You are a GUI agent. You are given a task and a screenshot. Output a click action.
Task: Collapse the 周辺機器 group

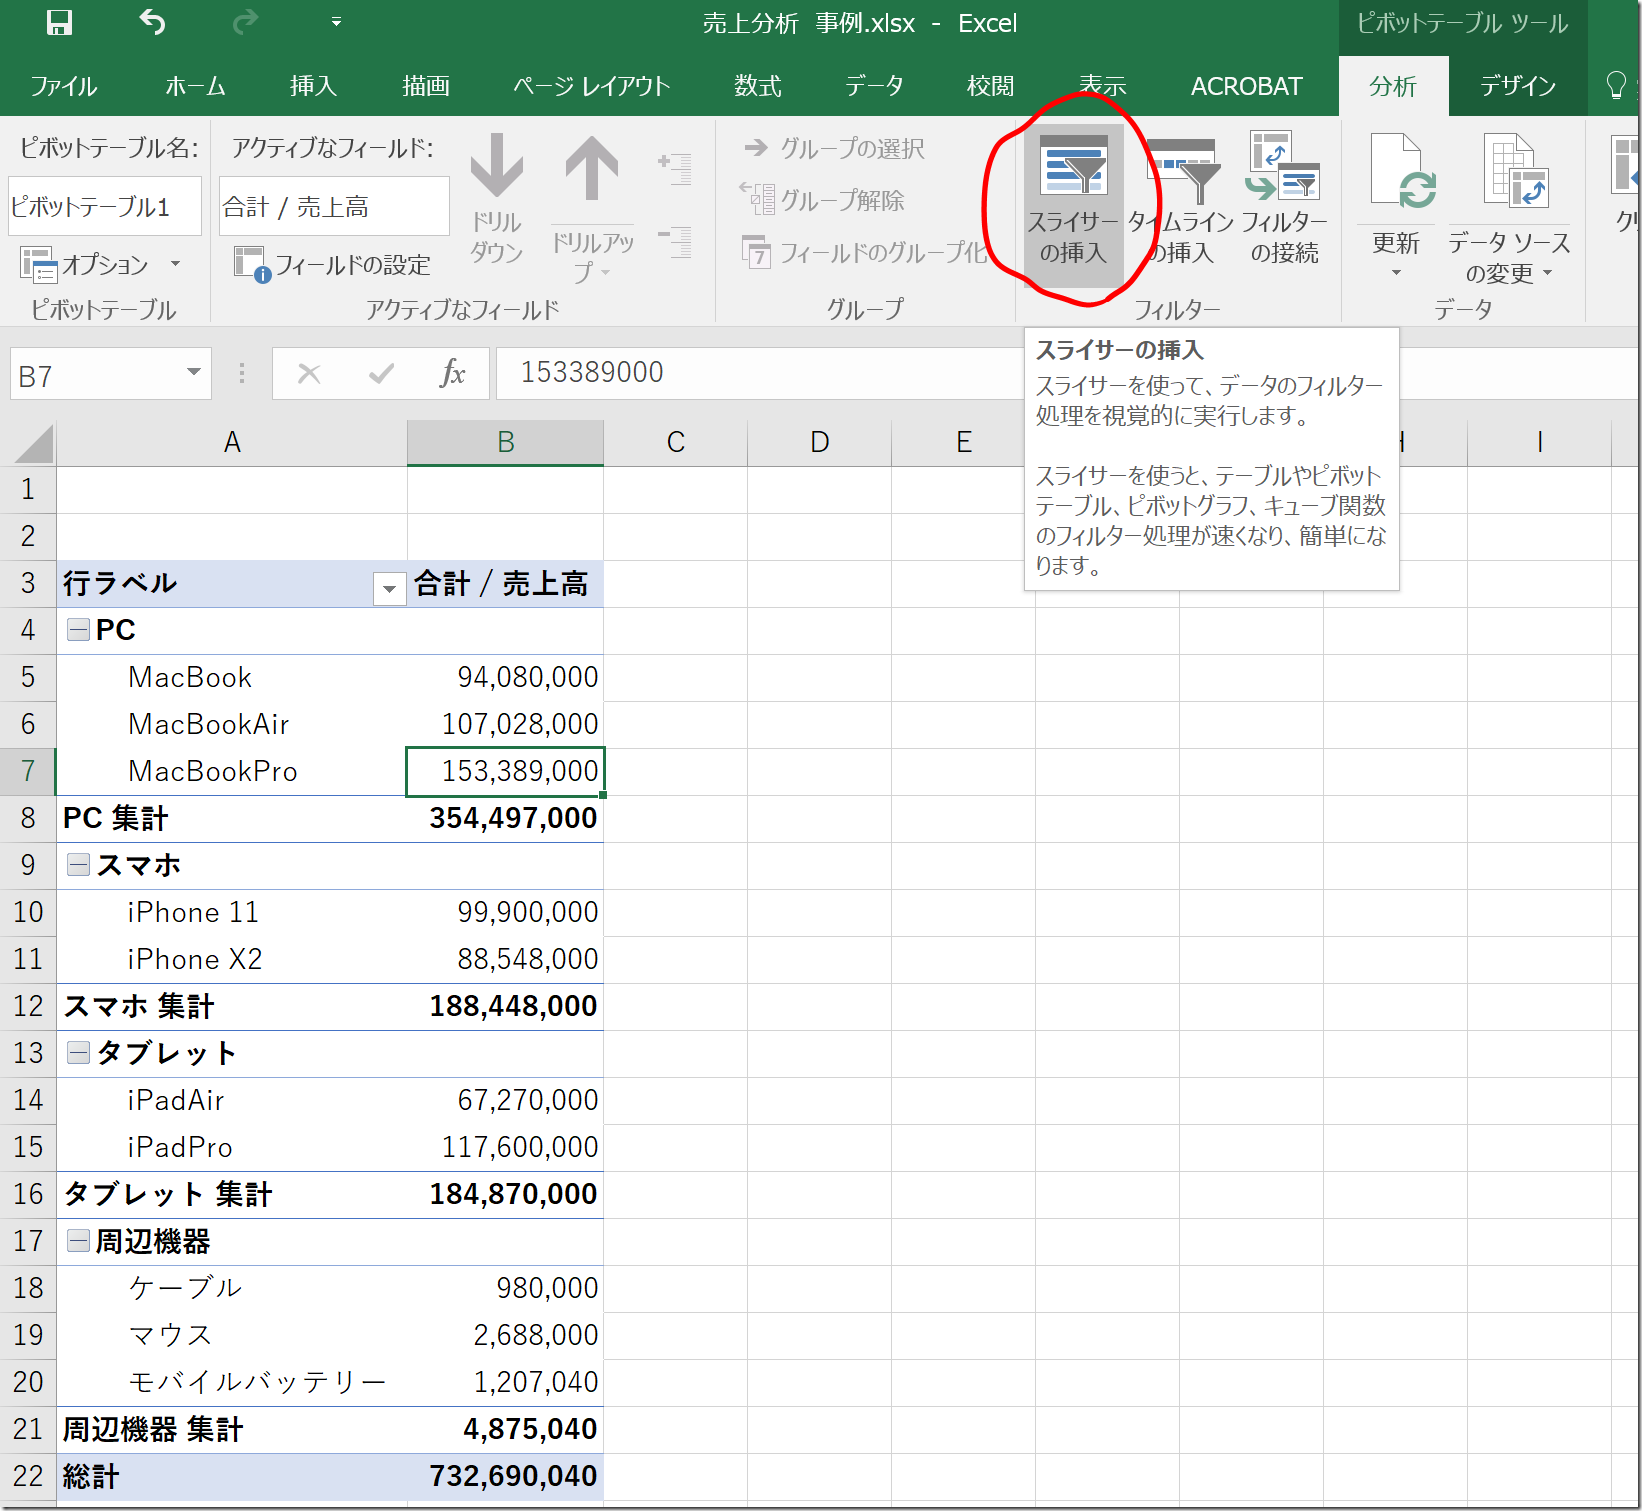[x=78, y=1241]
